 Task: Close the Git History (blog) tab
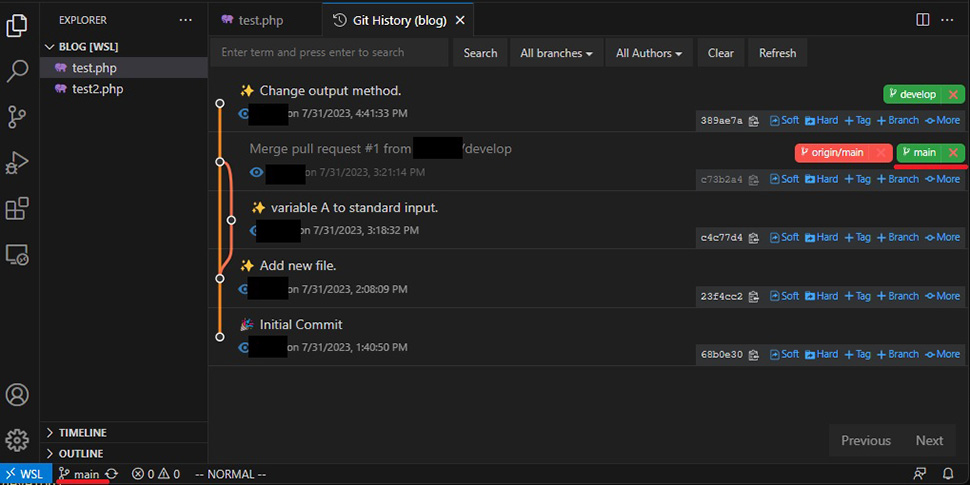460,20
